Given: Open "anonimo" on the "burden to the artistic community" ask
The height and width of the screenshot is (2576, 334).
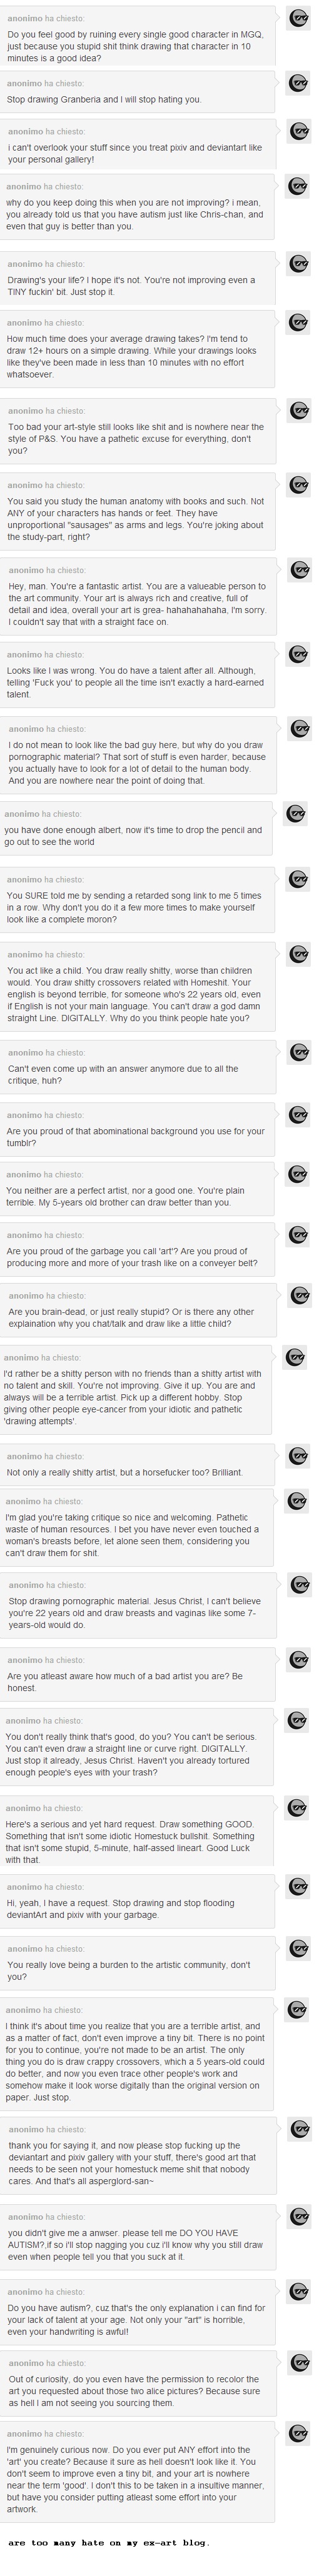Looking at the screenshot, I should coord(26,1948).
